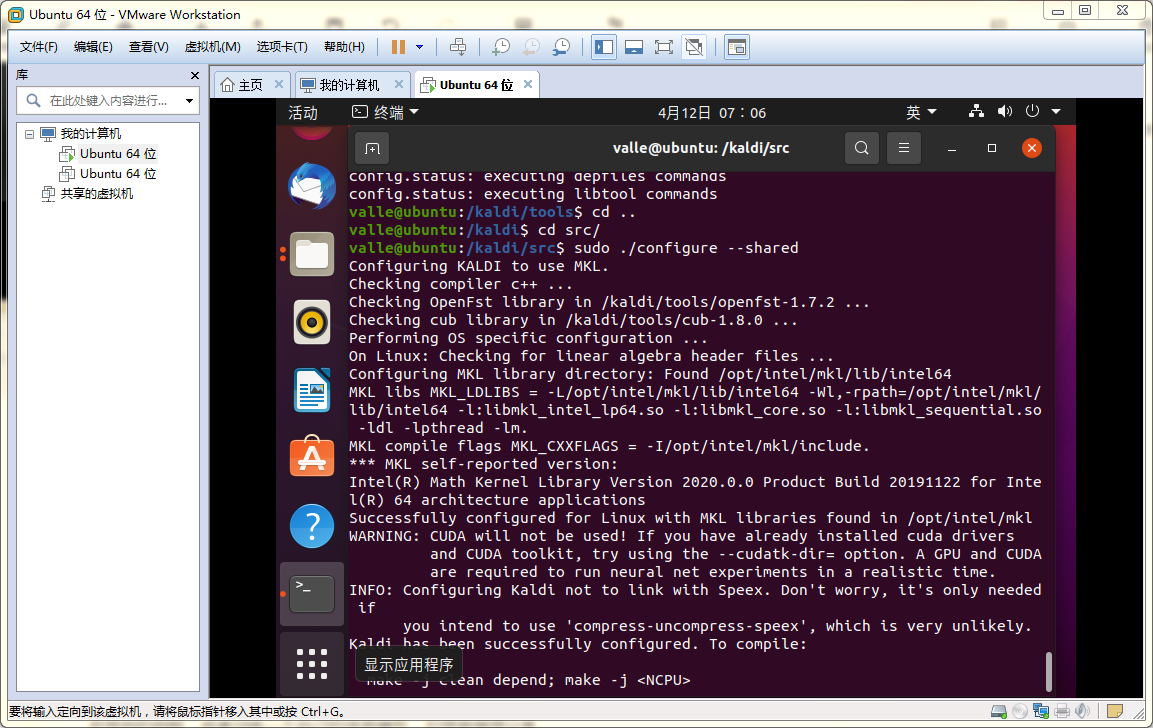Image resolution: width=1153 pixels, height=728 pixels.
Task: Launch Thunderbird from the Ubuntu dock
Action: [x=312, y=187]
